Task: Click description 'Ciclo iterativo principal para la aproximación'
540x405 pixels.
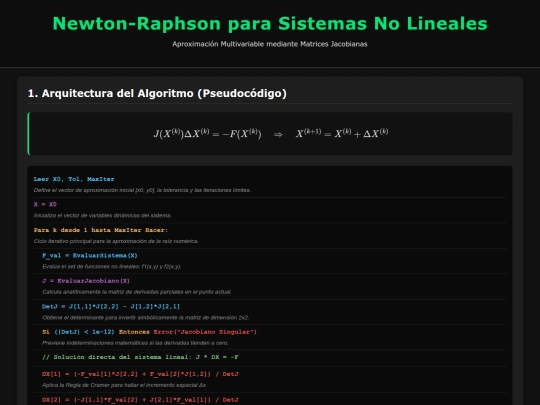Action: point(116,241)
